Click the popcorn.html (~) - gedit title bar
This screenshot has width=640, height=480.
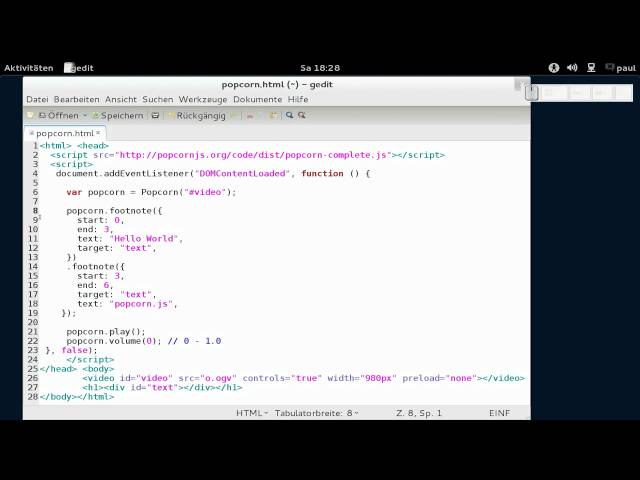277,84
